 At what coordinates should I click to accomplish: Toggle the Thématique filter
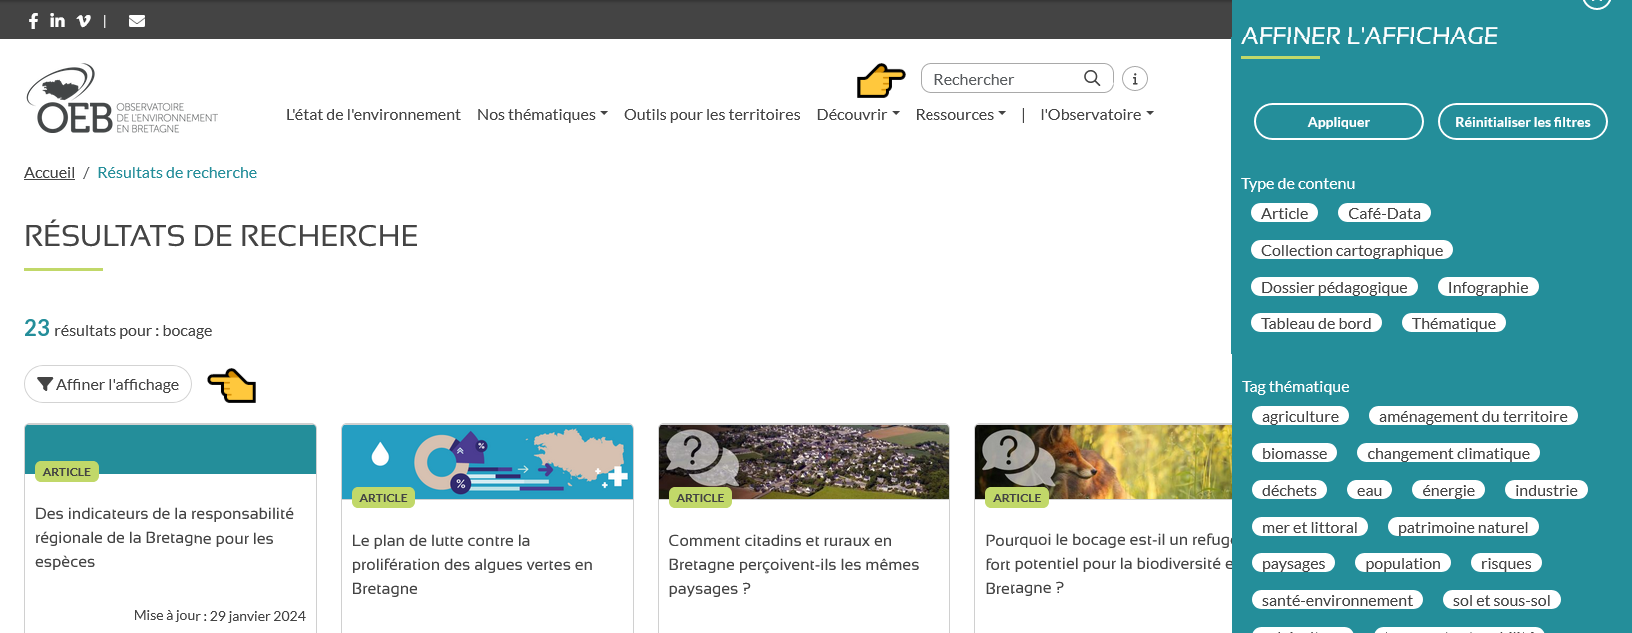click(x=1454, y=323)
